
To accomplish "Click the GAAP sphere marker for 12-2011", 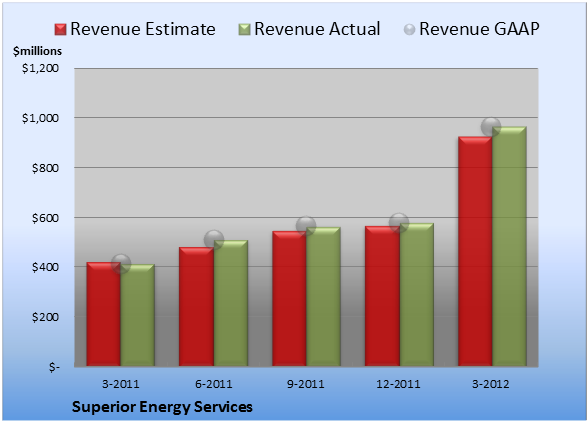I will pos(399,223).
